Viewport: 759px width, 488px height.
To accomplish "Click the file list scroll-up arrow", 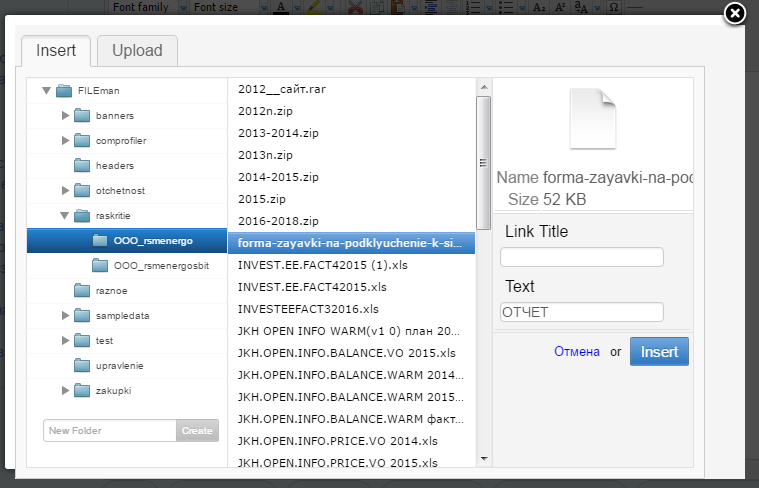I will tap(484, 88).
